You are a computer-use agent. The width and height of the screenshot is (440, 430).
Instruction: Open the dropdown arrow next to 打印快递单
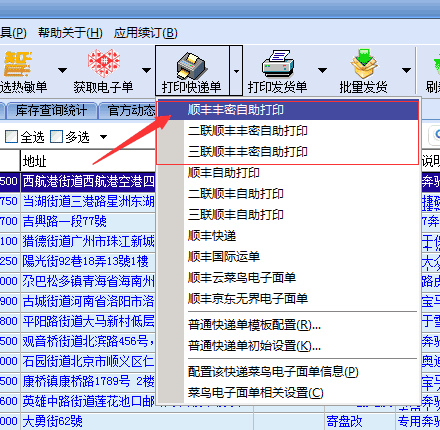(236, 71)
